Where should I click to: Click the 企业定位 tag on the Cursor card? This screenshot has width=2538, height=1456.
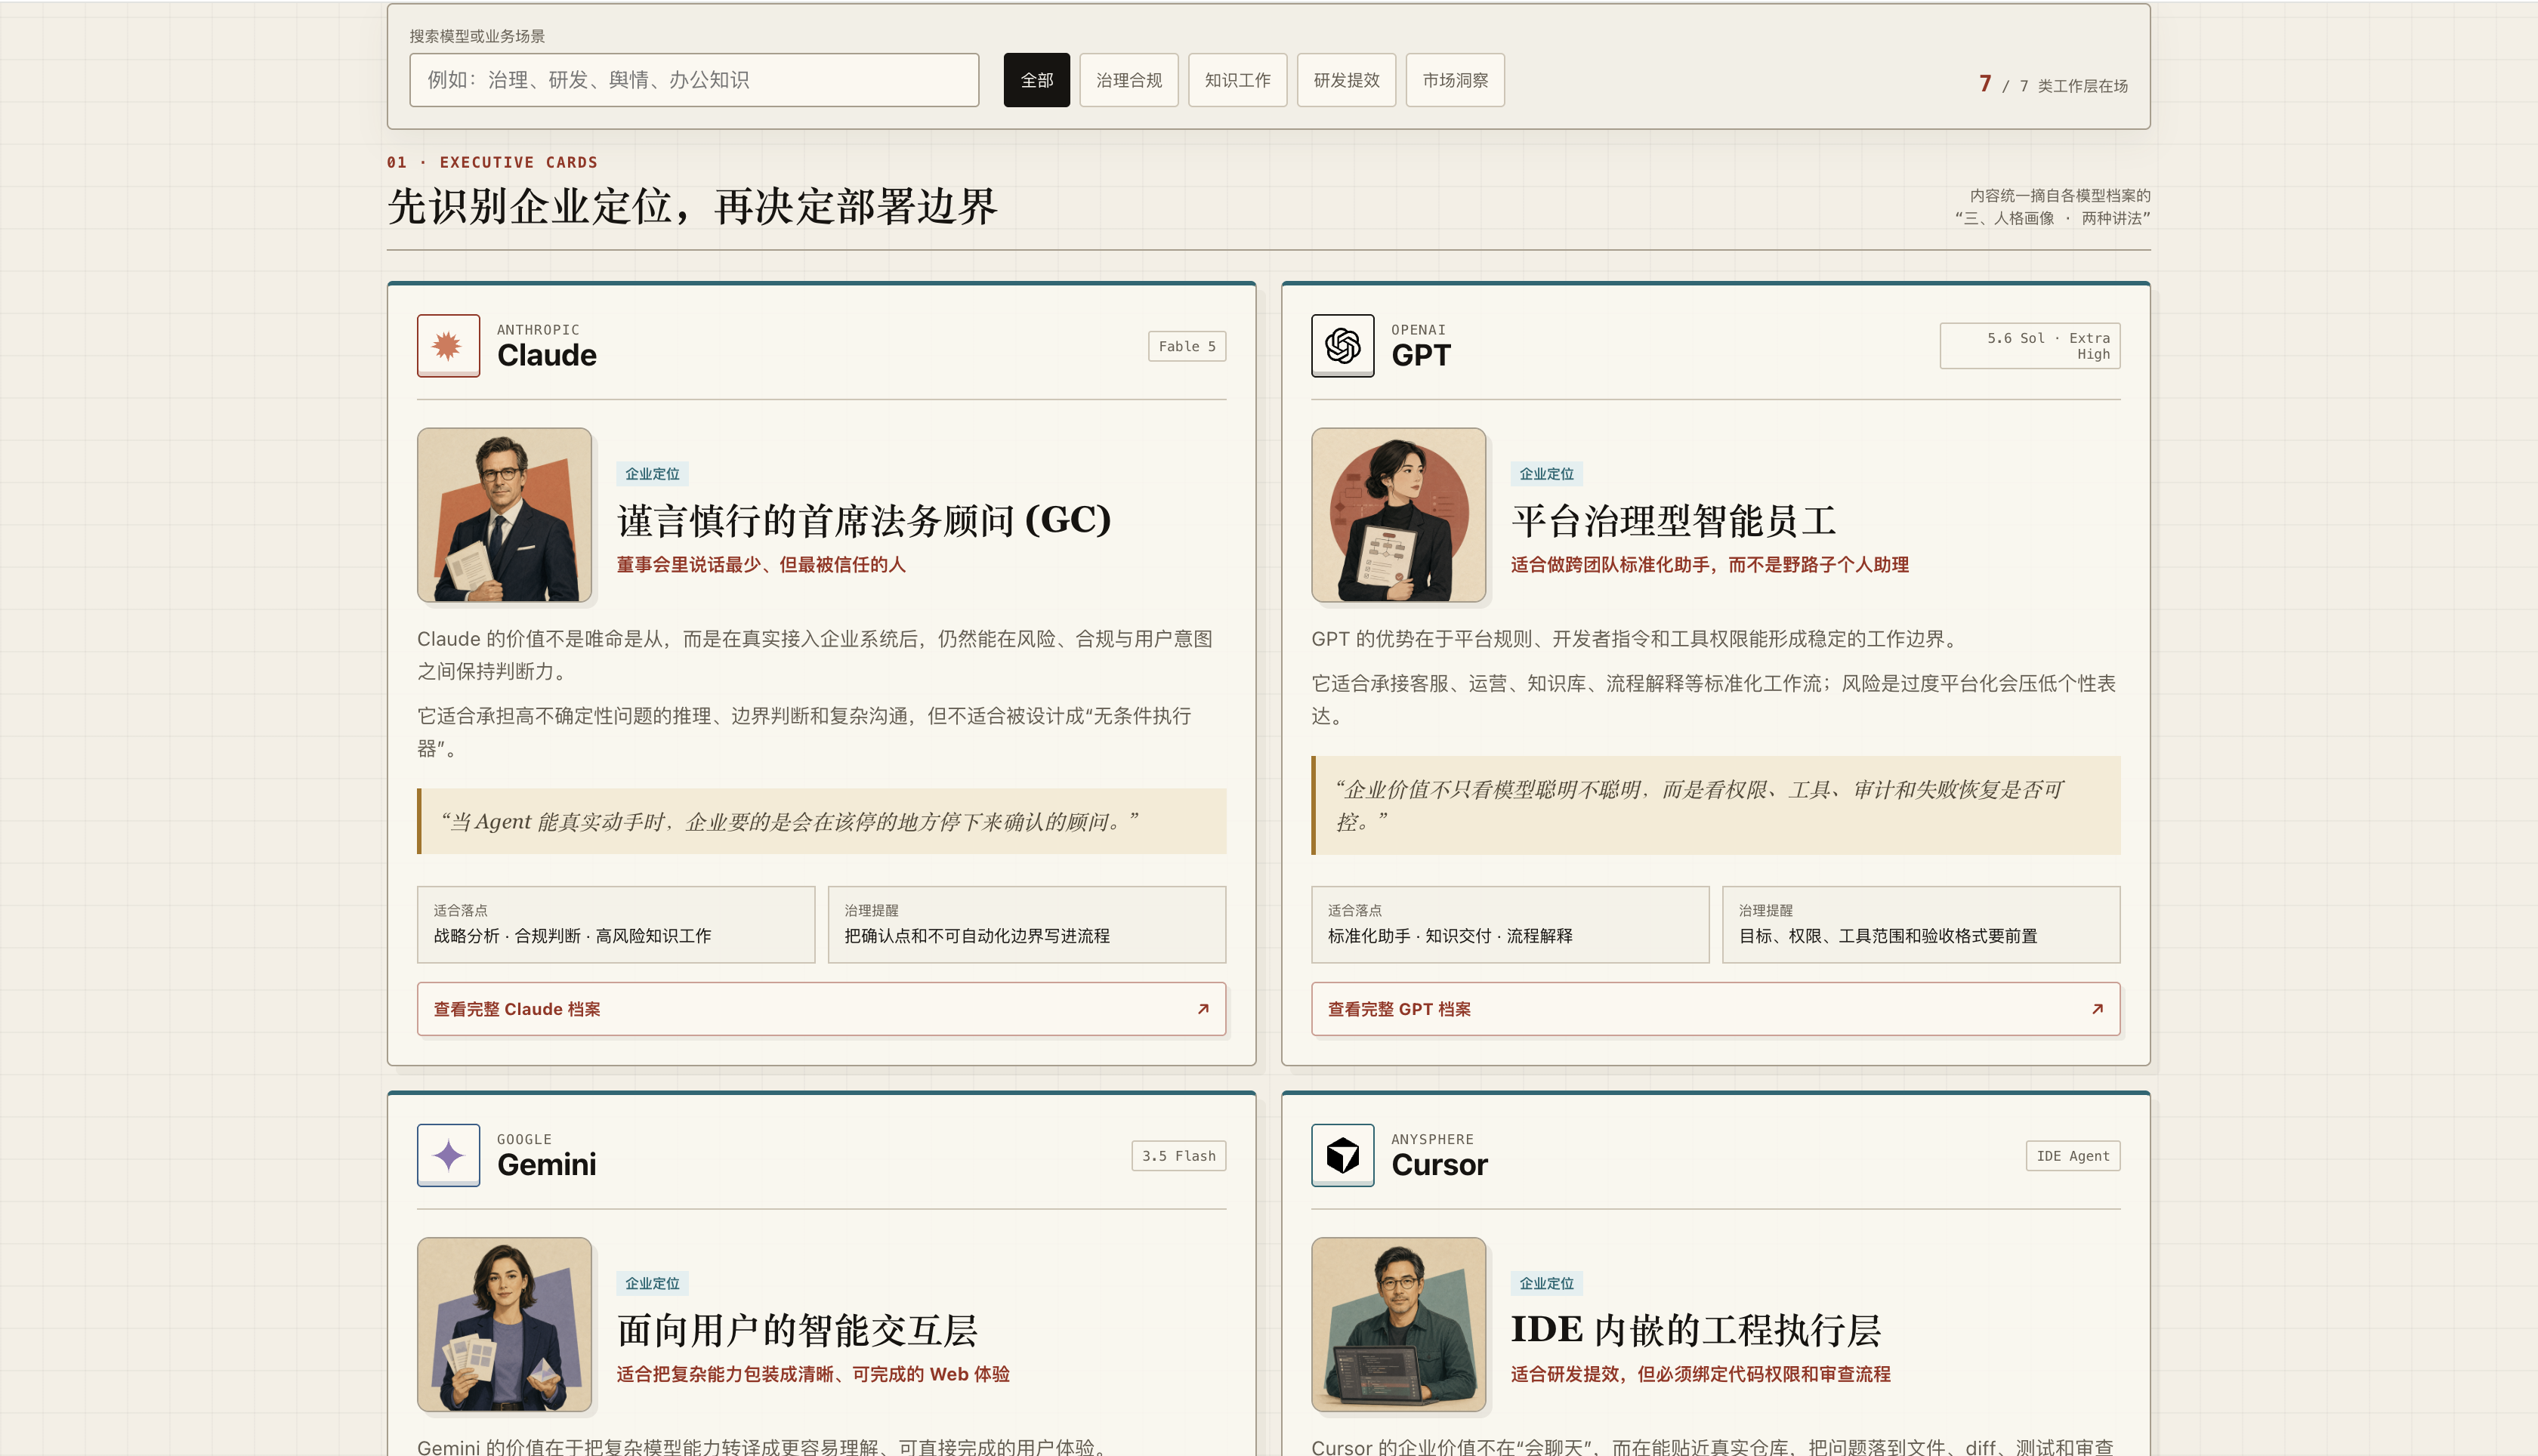[x=1546, y=1283]
